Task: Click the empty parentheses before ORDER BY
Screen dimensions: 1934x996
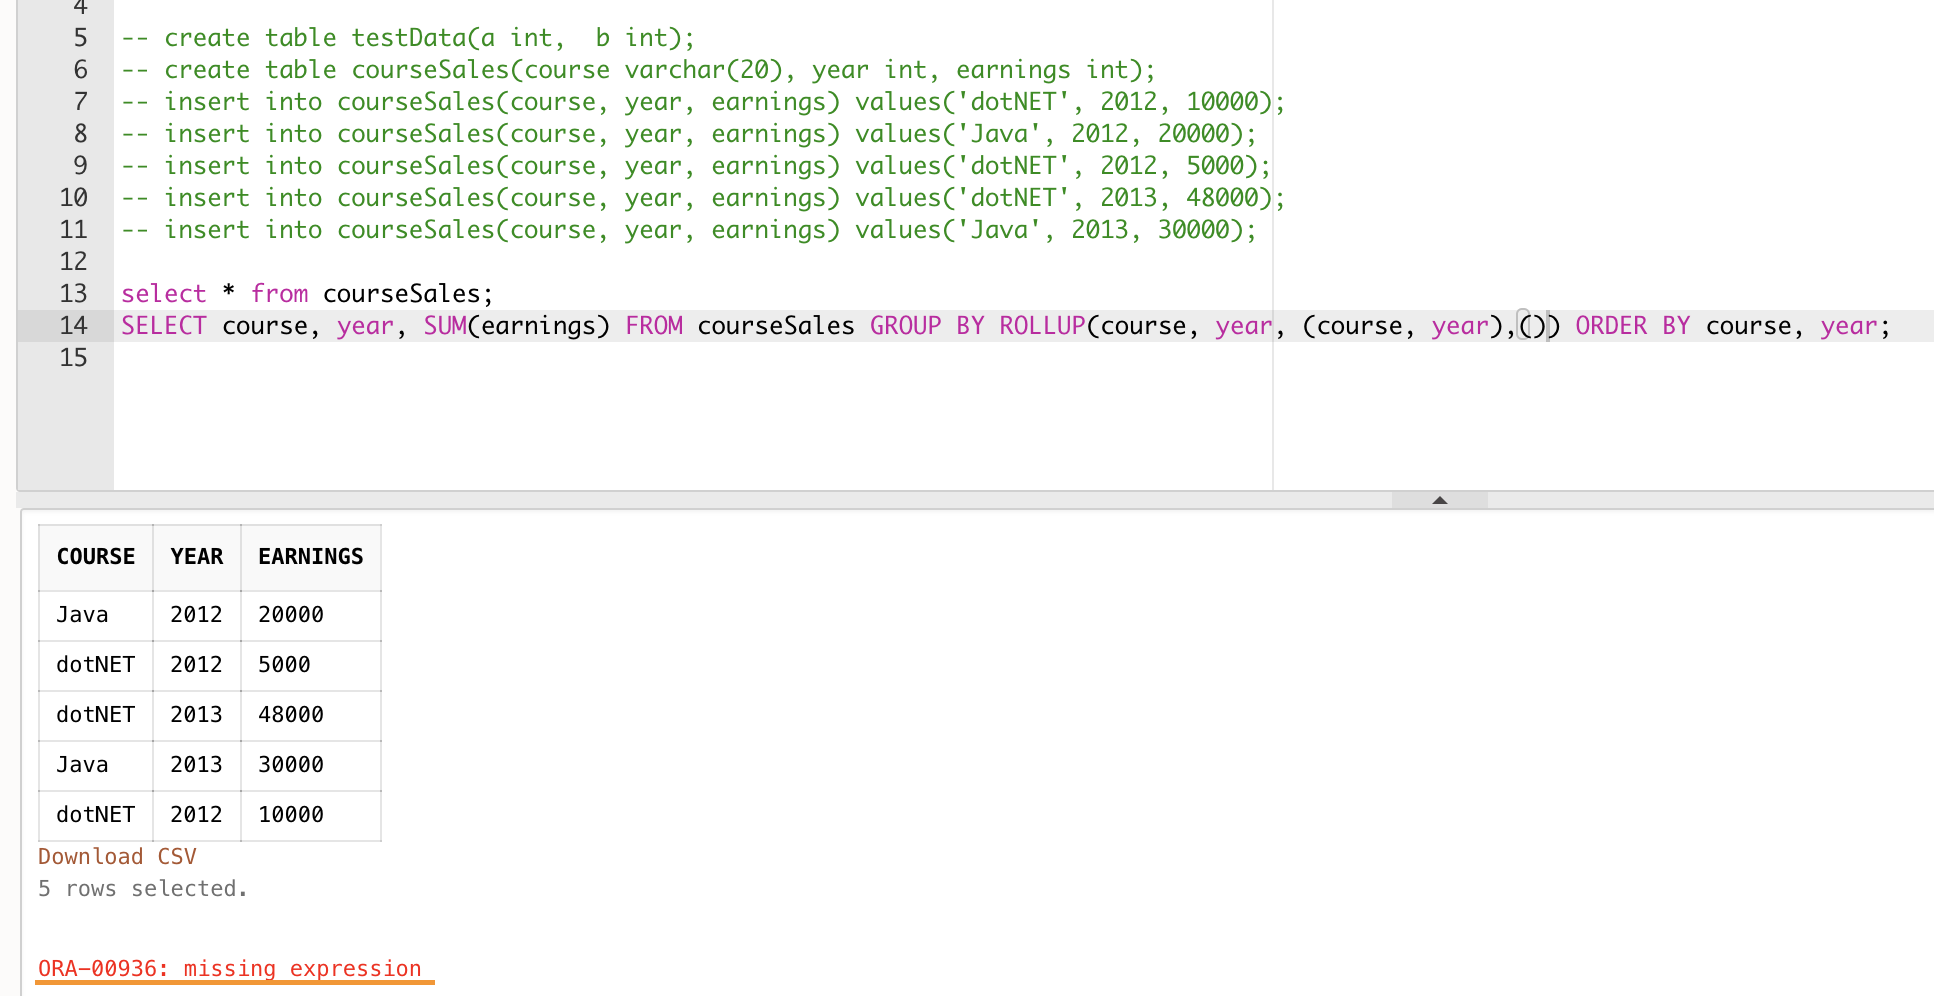Action: tap(1532, 326)
